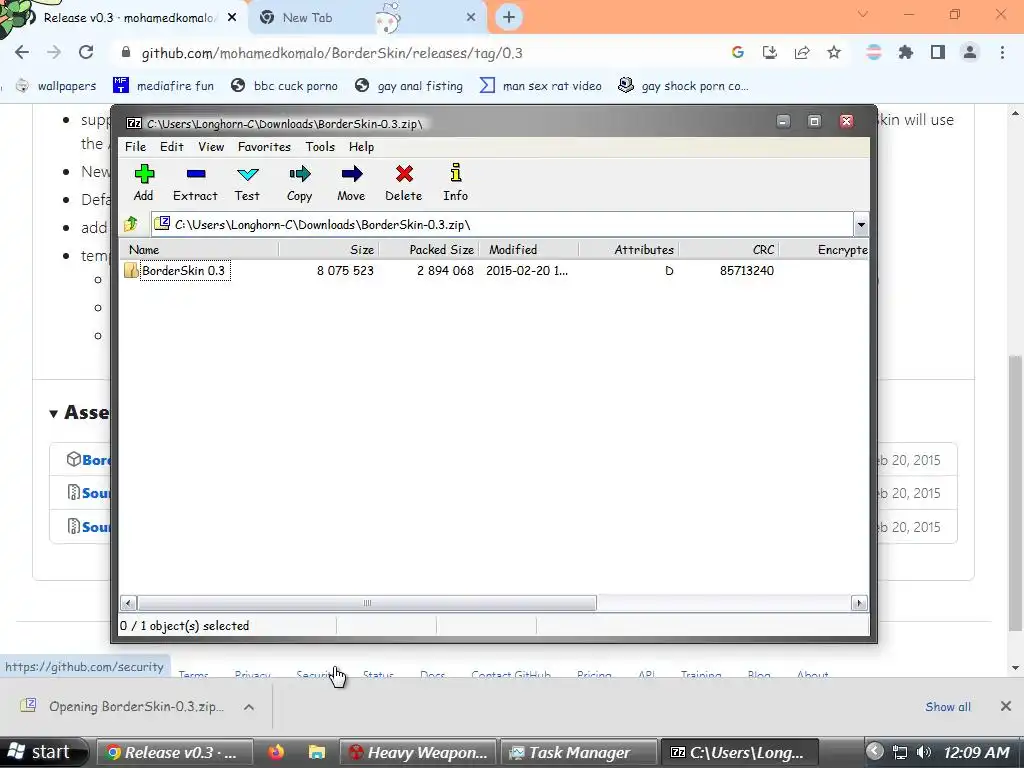The height and width of the screenshot is (768, 1024).
Task: Reload the GitHub release page
Action: click(86, 53)
